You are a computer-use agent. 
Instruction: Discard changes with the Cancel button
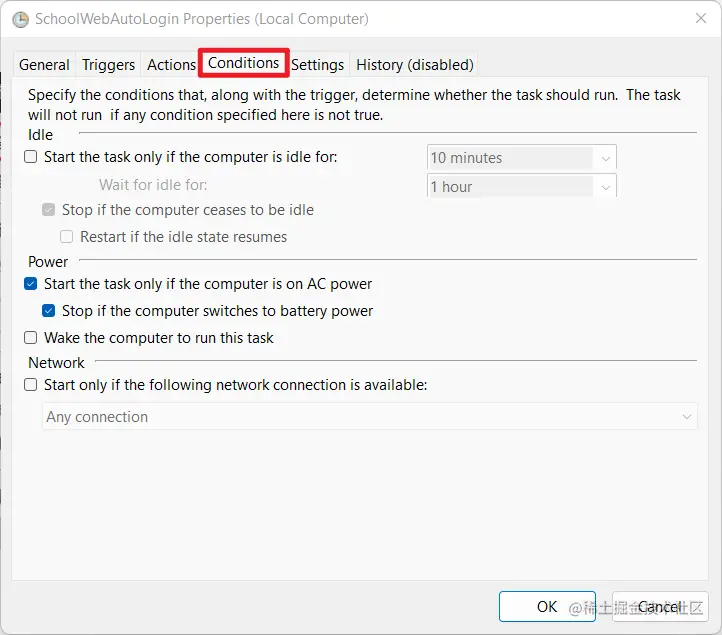coord(660,606)
